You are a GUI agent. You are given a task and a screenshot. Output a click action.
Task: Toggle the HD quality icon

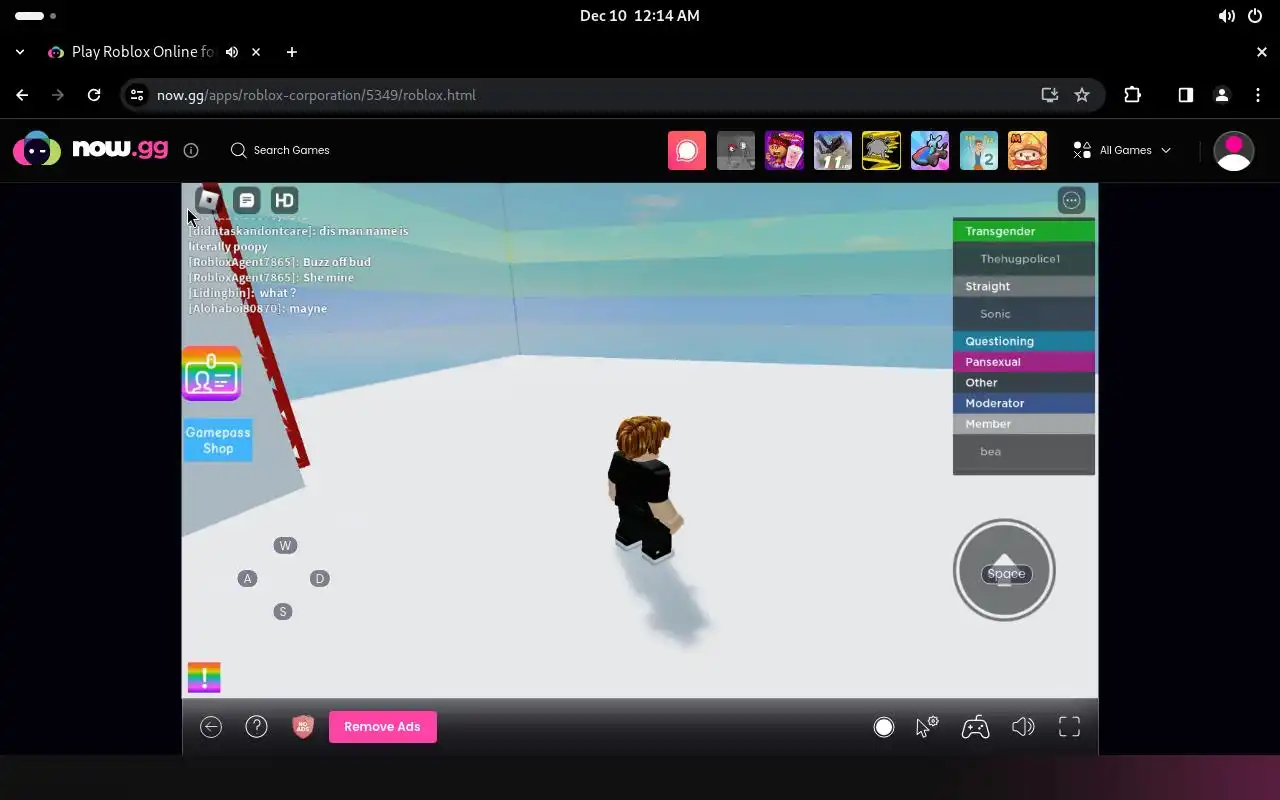285,200
